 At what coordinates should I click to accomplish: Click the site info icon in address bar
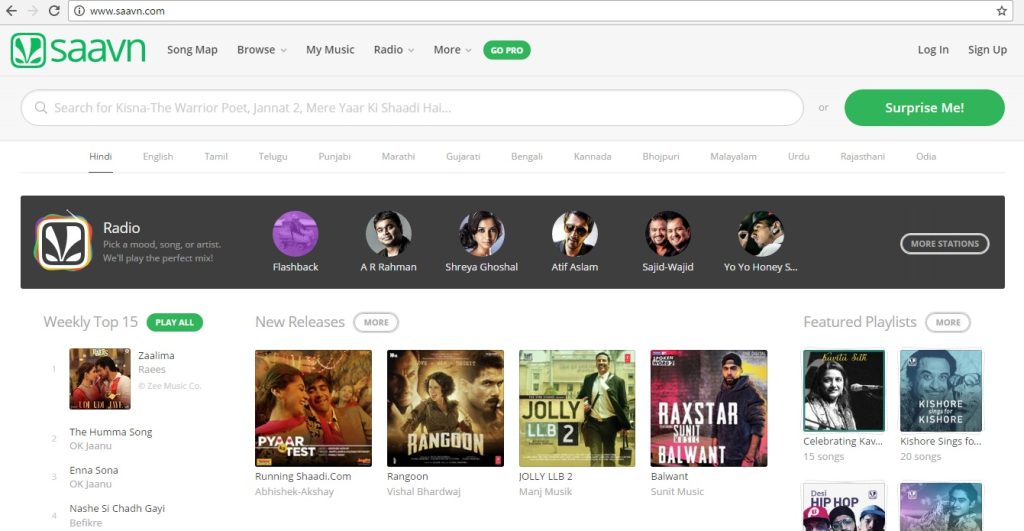pos(79,10)
